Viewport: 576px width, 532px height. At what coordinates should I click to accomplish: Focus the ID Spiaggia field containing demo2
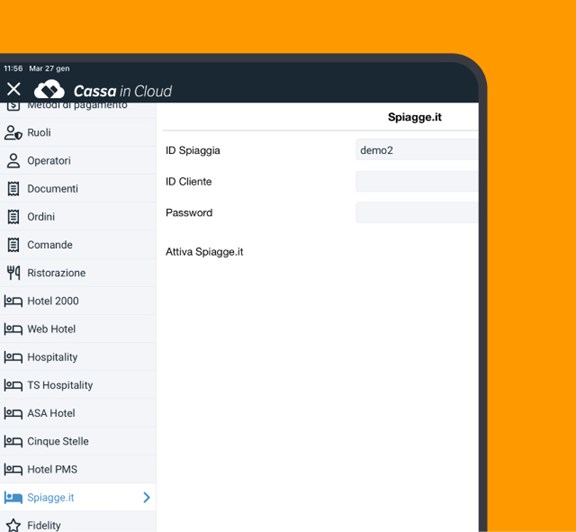point(417,150)
